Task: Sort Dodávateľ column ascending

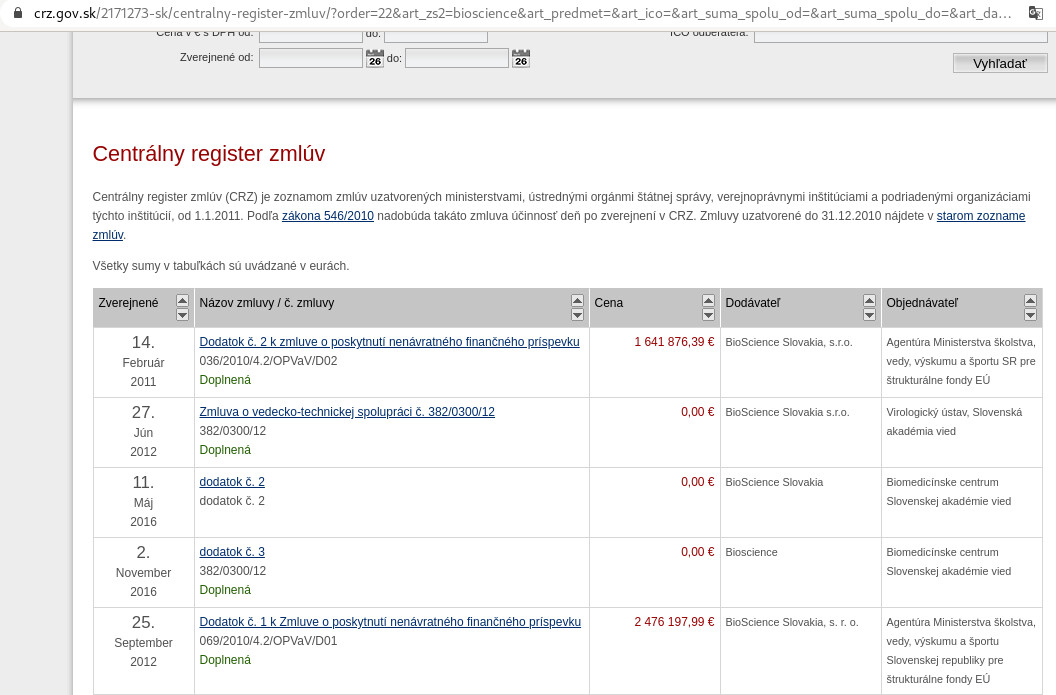Action: click(x=869, y=301)
